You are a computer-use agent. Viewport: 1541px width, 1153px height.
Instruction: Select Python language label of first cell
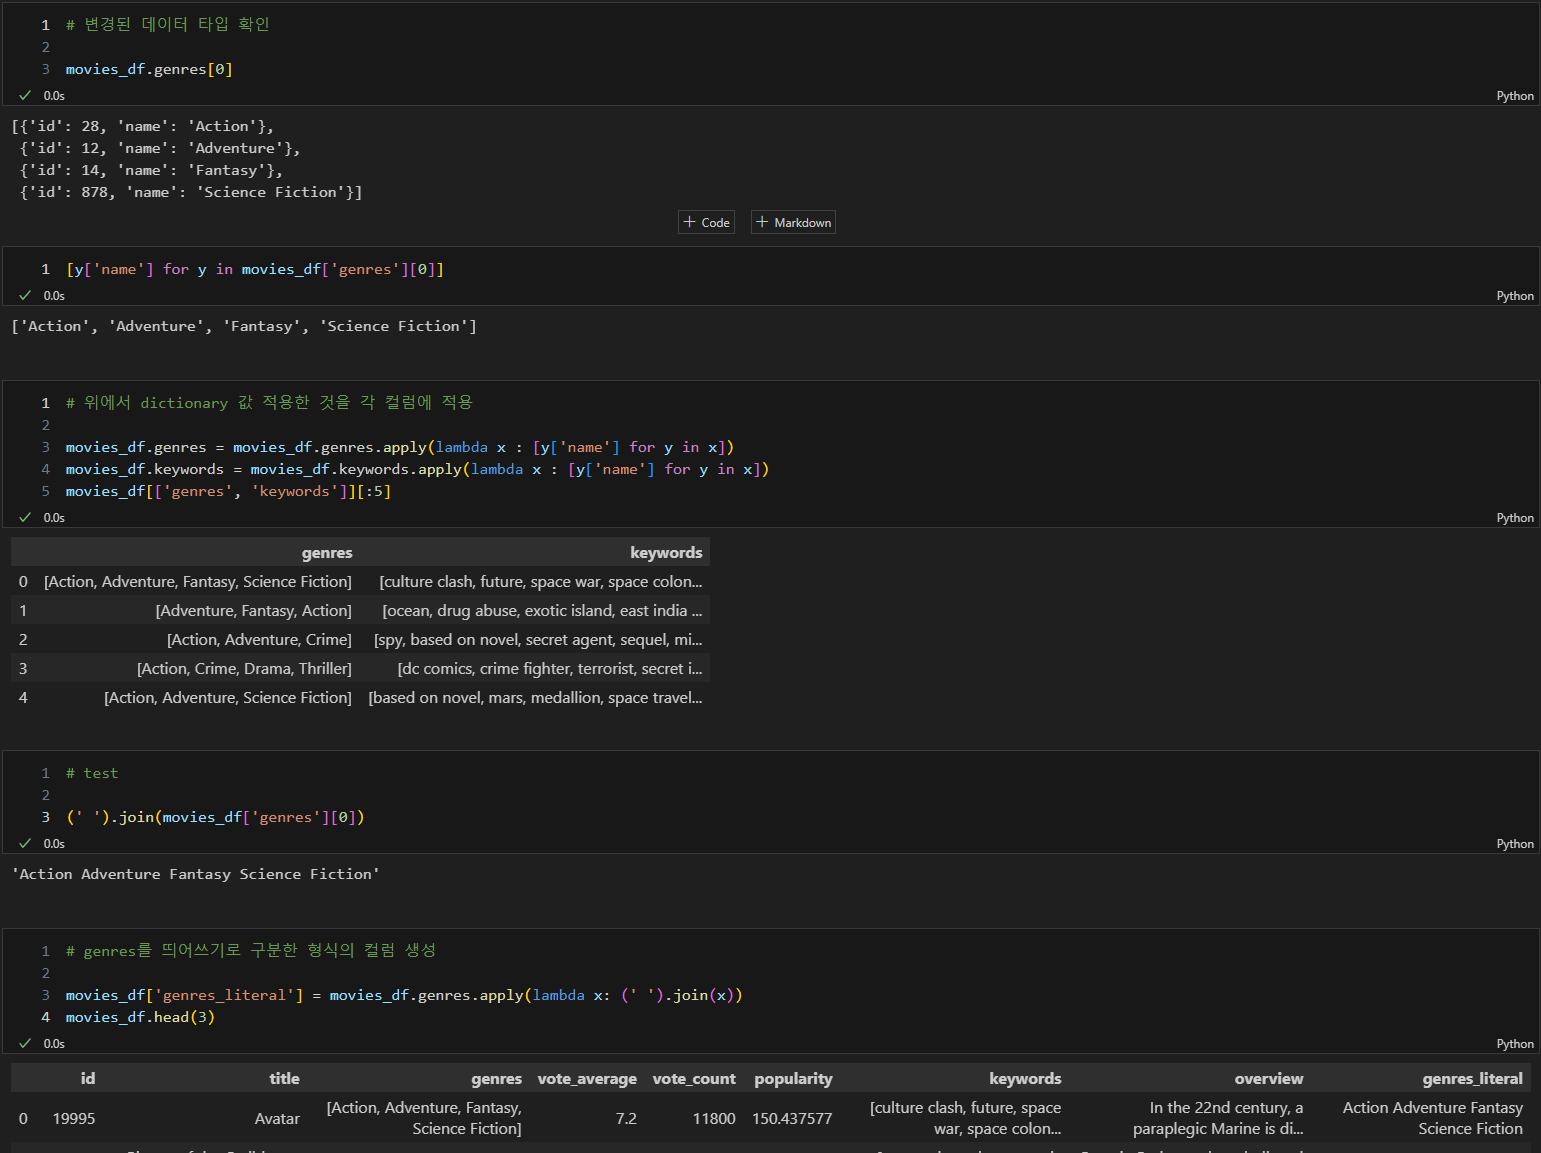1515,96
